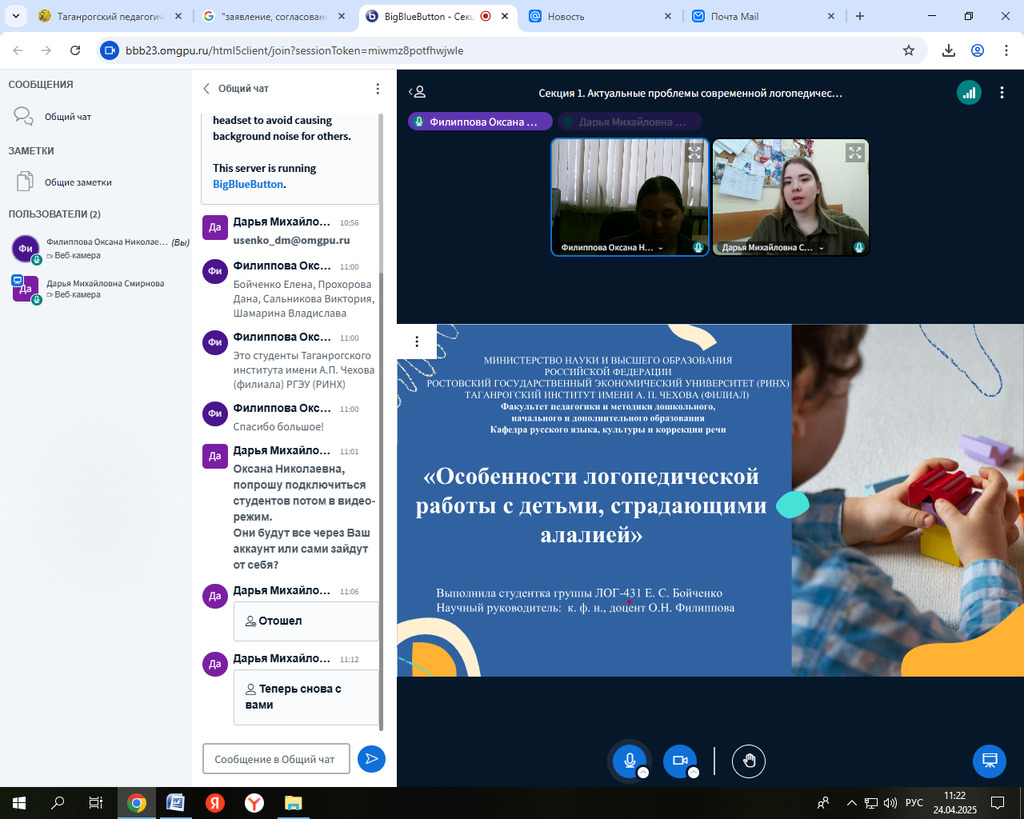Open connection status signal icon
Screen dimensions: 1024x819
tap(968, 93)
